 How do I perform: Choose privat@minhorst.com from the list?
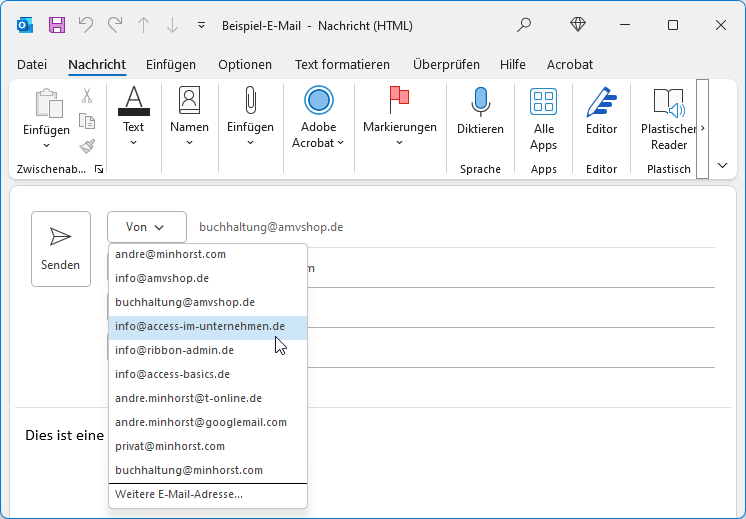pos(170,446)
